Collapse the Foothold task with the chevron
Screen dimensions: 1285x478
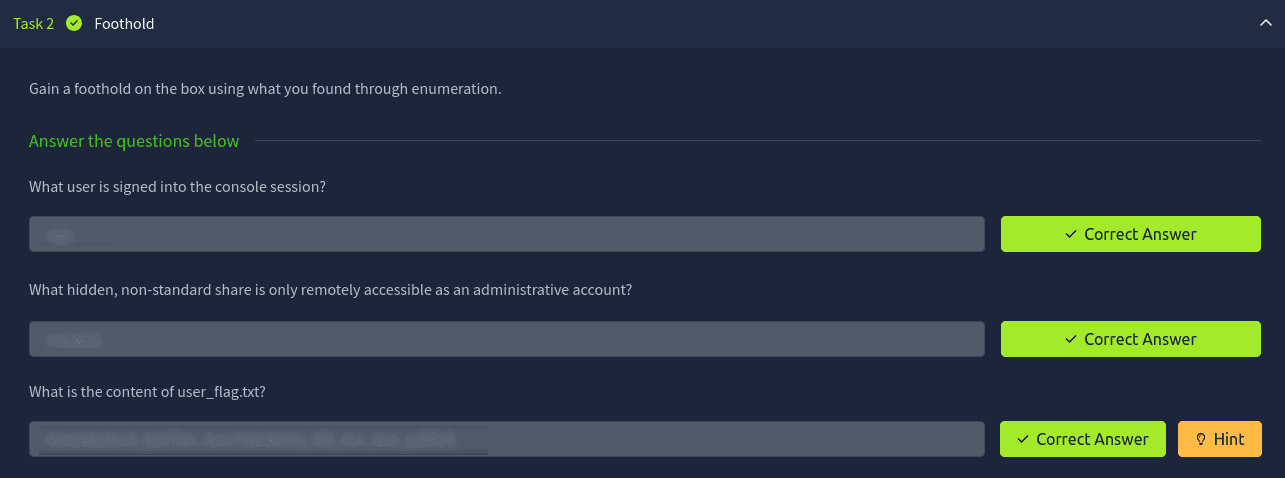pos(1265,23)
